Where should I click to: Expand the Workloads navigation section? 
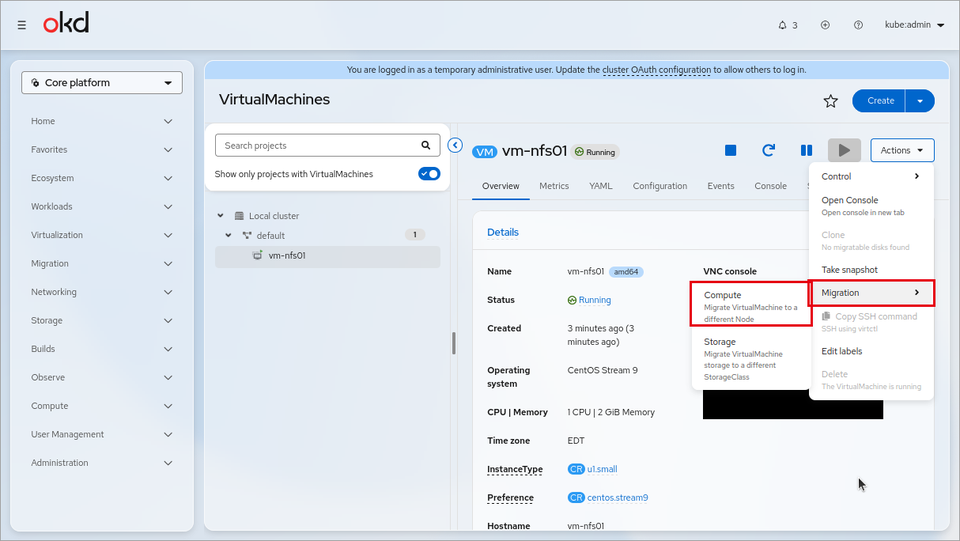pos(102,207)
